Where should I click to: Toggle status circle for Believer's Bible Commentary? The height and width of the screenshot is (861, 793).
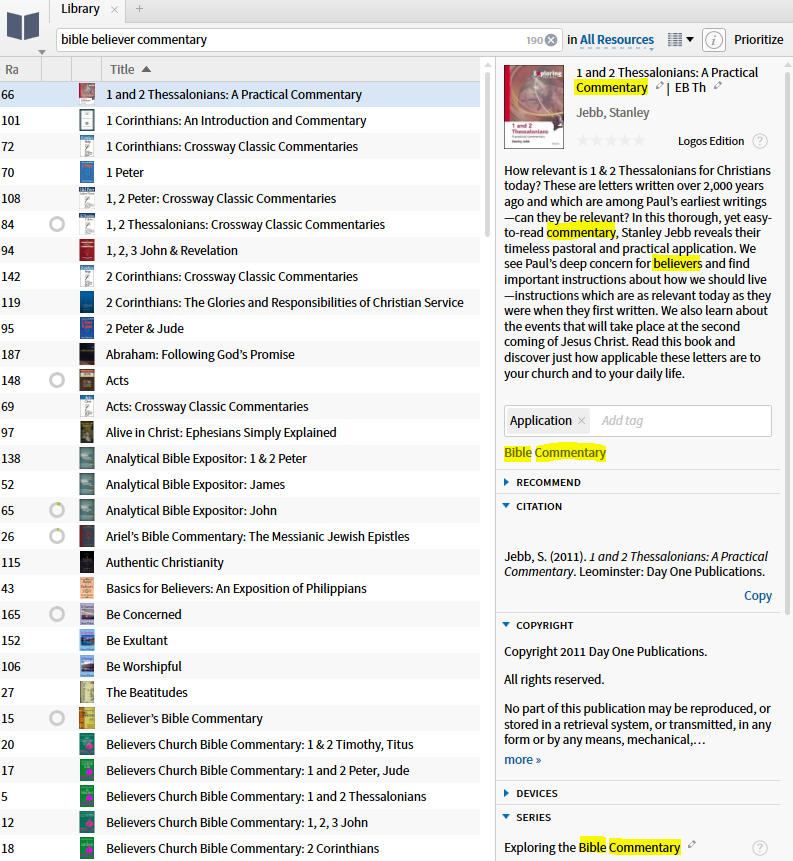[x=57, y=718]
